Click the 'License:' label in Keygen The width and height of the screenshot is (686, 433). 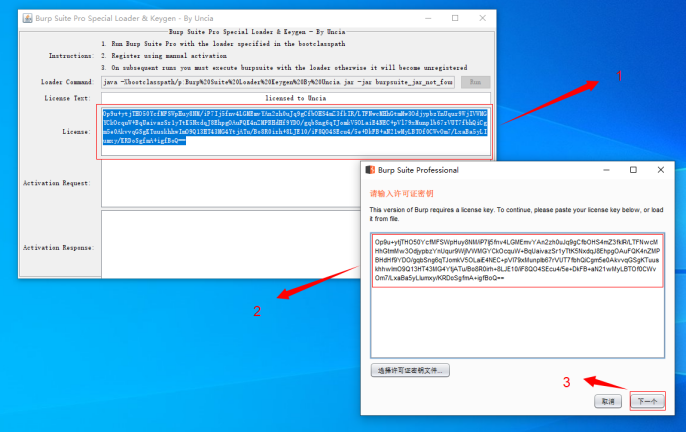point(77,132)
